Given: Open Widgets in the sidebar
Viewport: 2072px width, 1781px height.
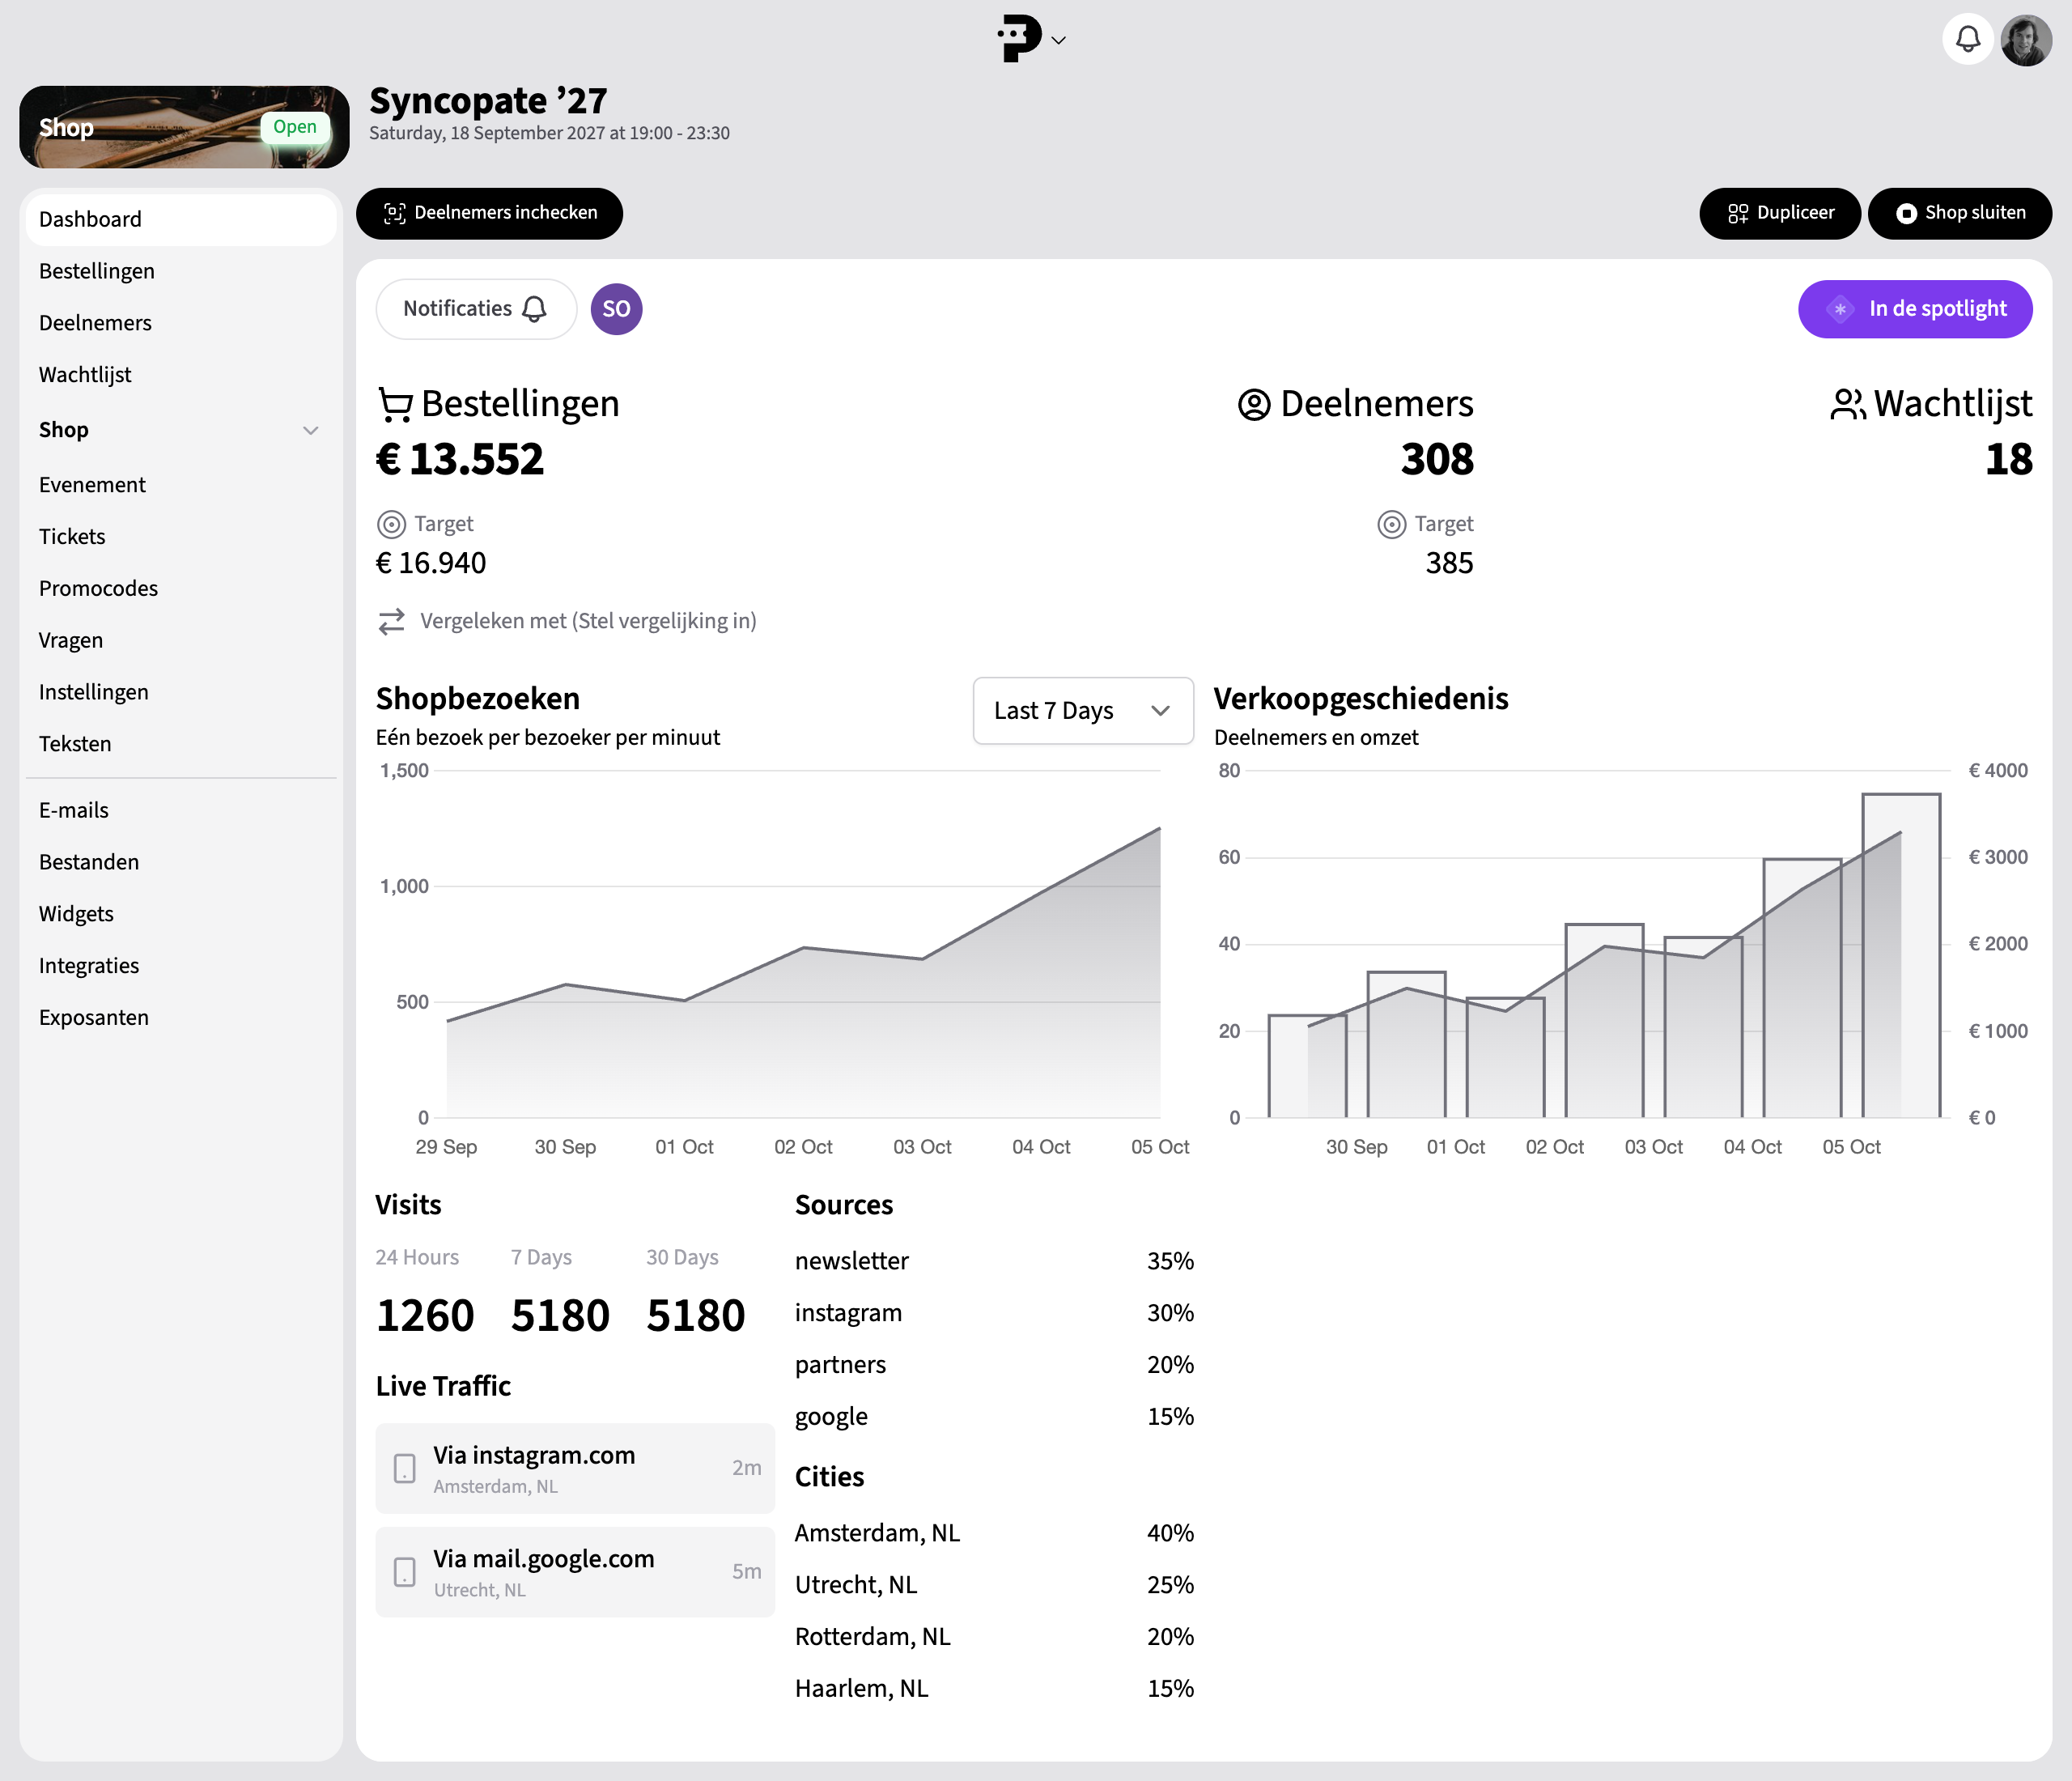Looking at the screenshot, I should coord(181,915).
